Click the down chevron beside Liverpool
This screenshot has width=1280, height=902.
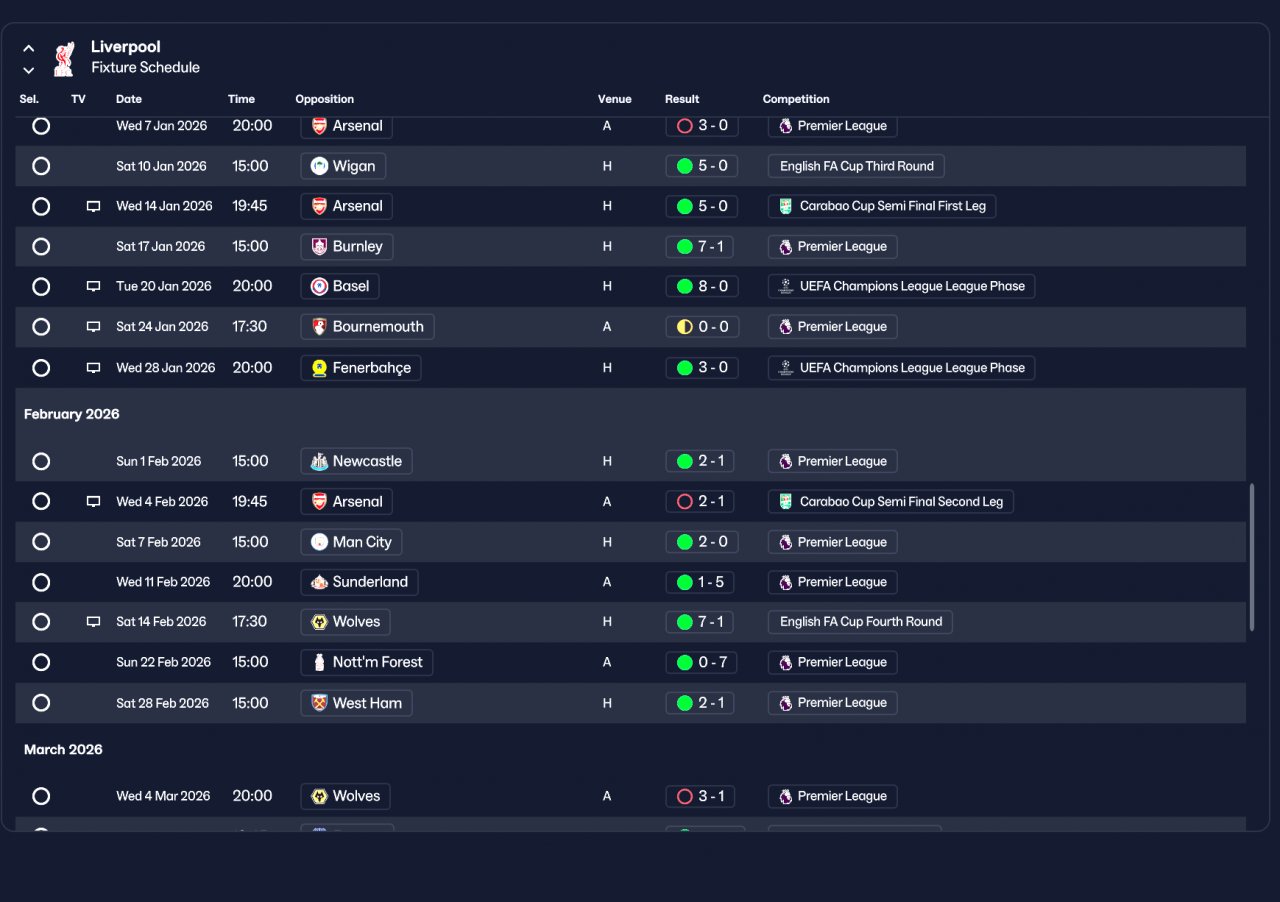[x=29, y=70]
